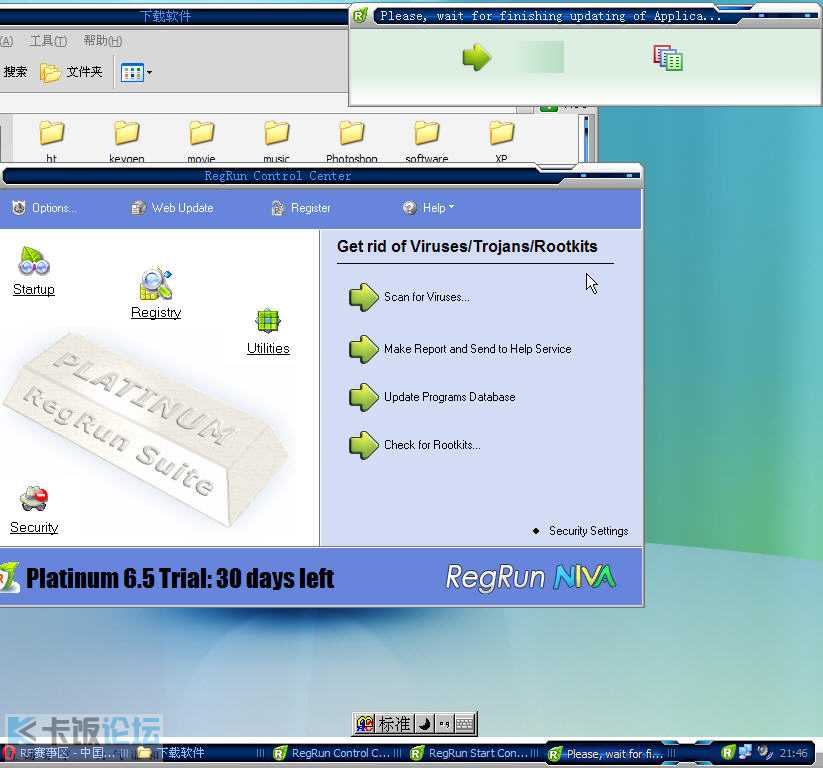Open the Photoshop folder
The height and width of the screenshot is (768, 823).
click(351, 133)
